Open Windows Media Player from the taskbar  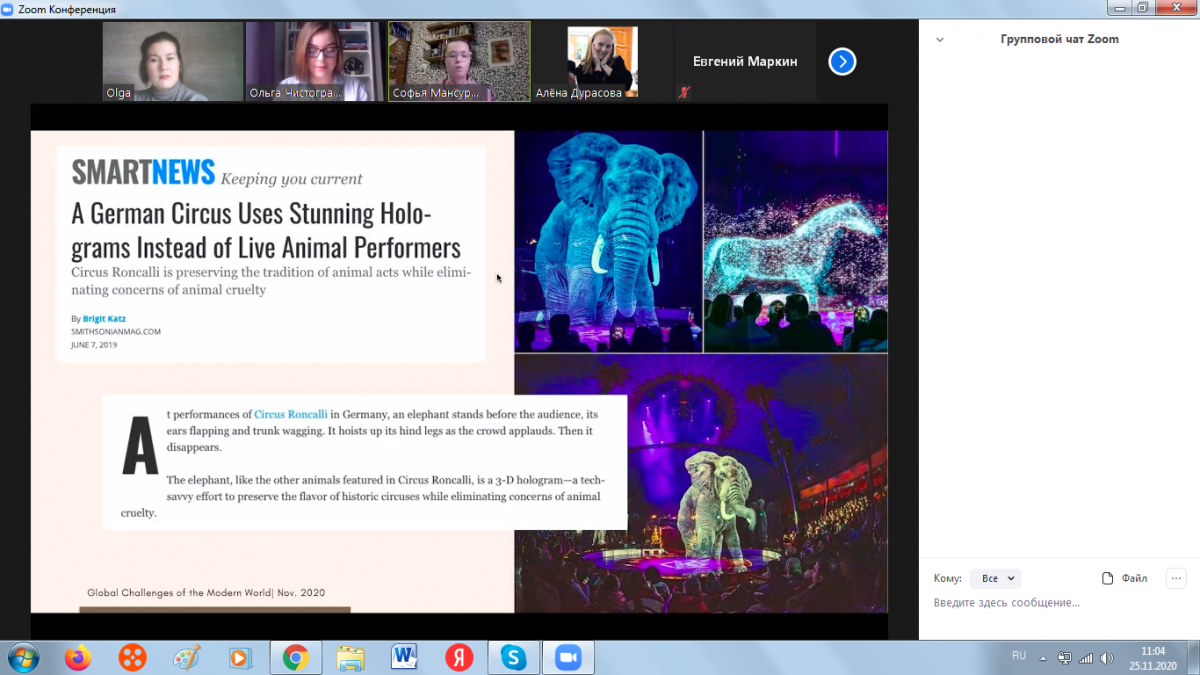pyautogui.click(x=240, y=657)
